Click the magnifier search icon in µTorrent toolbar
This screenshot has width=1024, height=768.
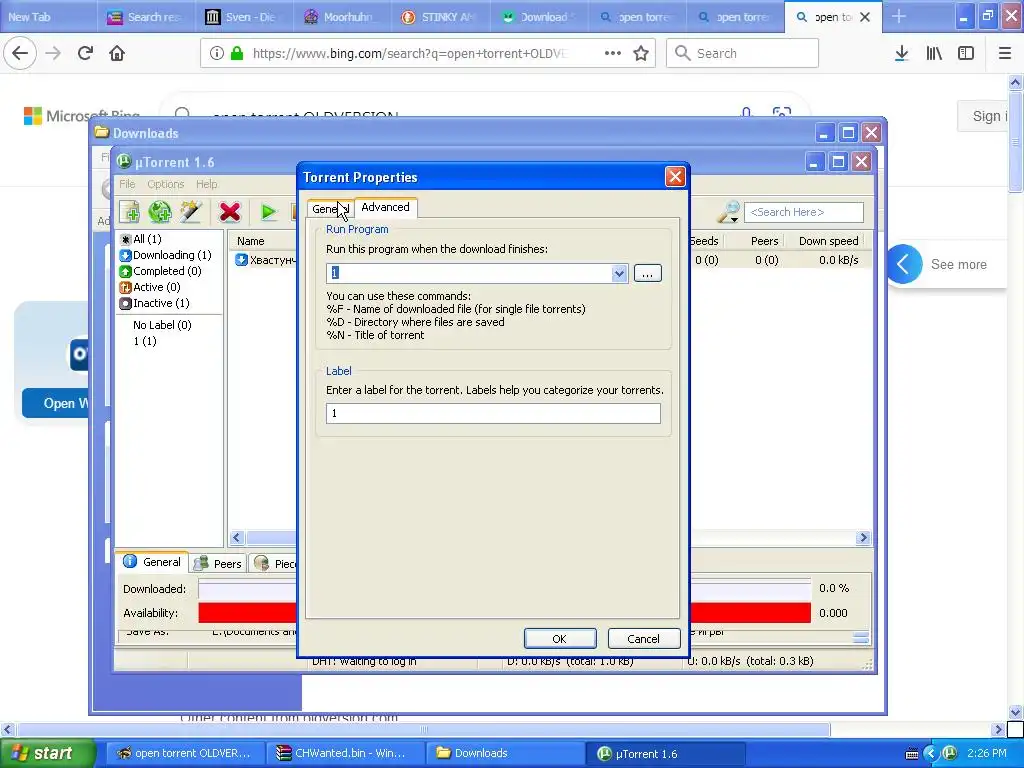click(x=728, y=212)
